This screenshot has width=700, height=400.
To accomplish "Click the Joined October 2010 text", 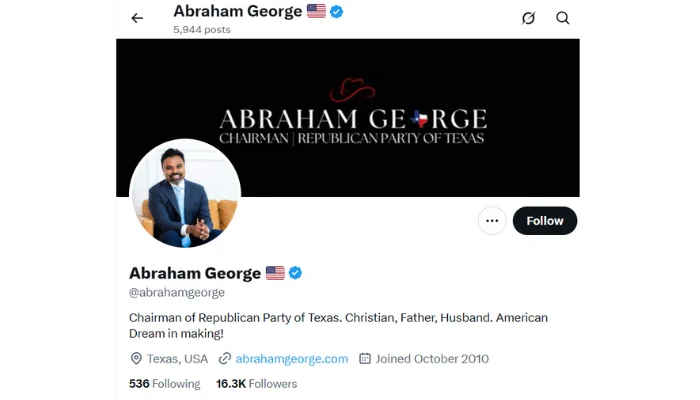I will pos(432,359).
